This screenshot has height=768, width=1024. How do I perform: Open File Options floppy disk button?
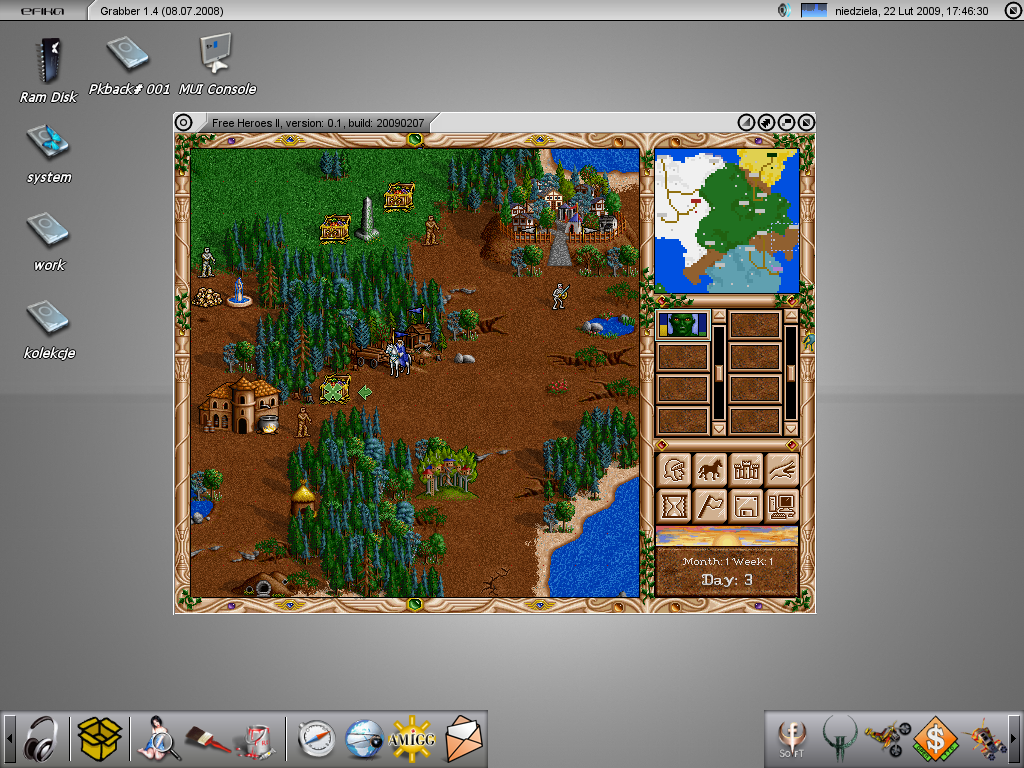[746, 505]
